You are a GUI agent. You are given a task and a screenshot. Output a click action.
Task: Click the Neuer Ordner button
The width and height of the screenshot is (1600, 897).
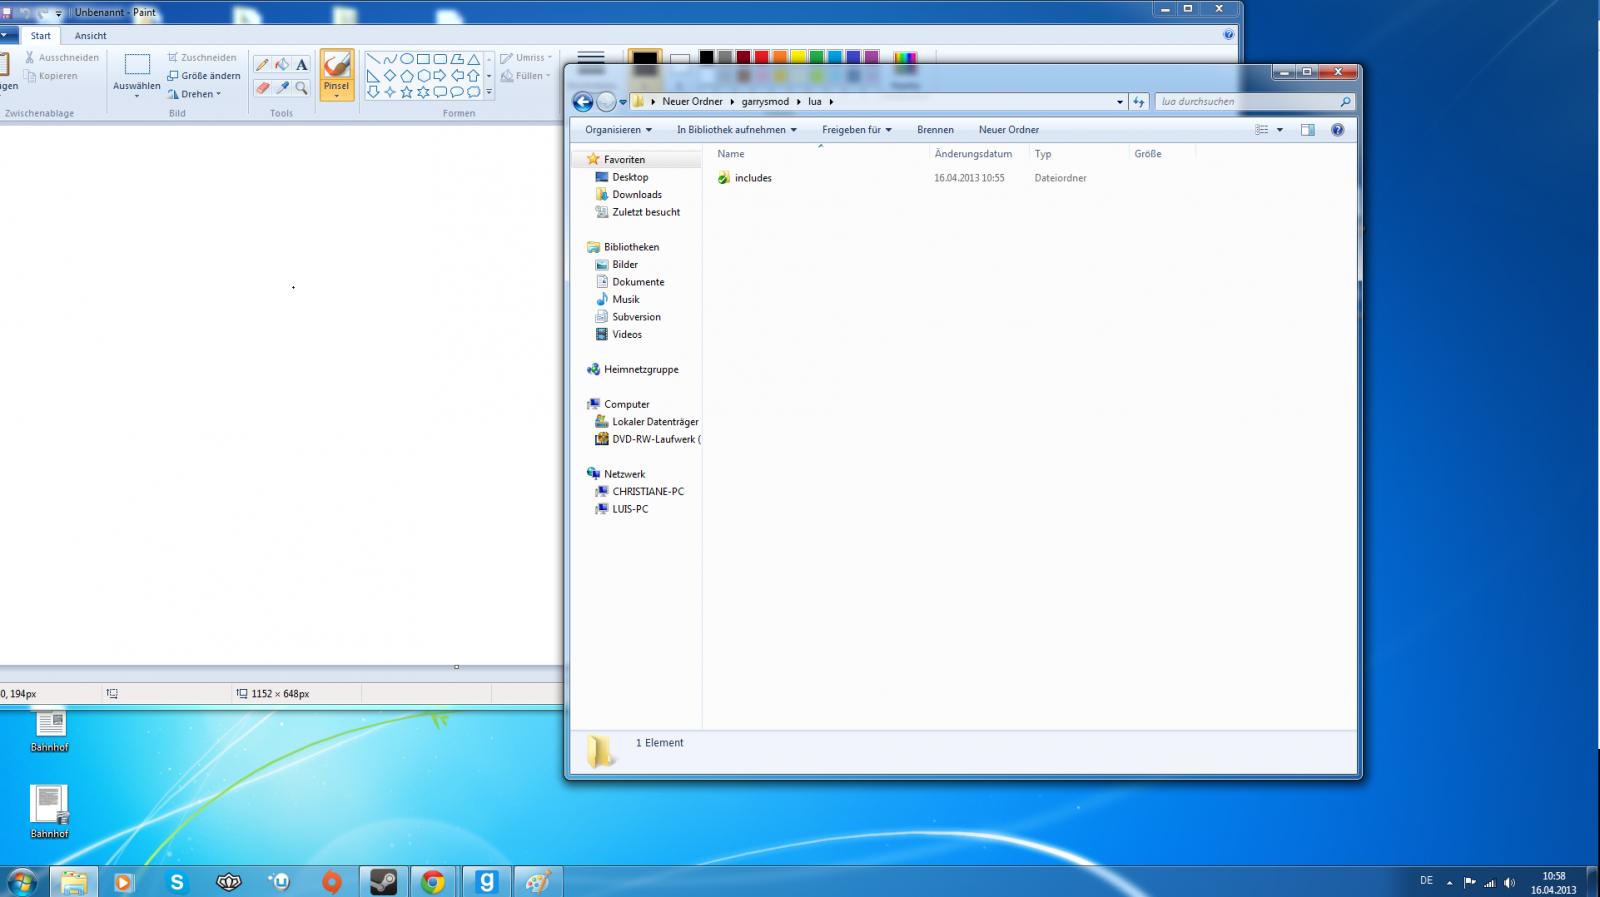(x=1008, y=130)
